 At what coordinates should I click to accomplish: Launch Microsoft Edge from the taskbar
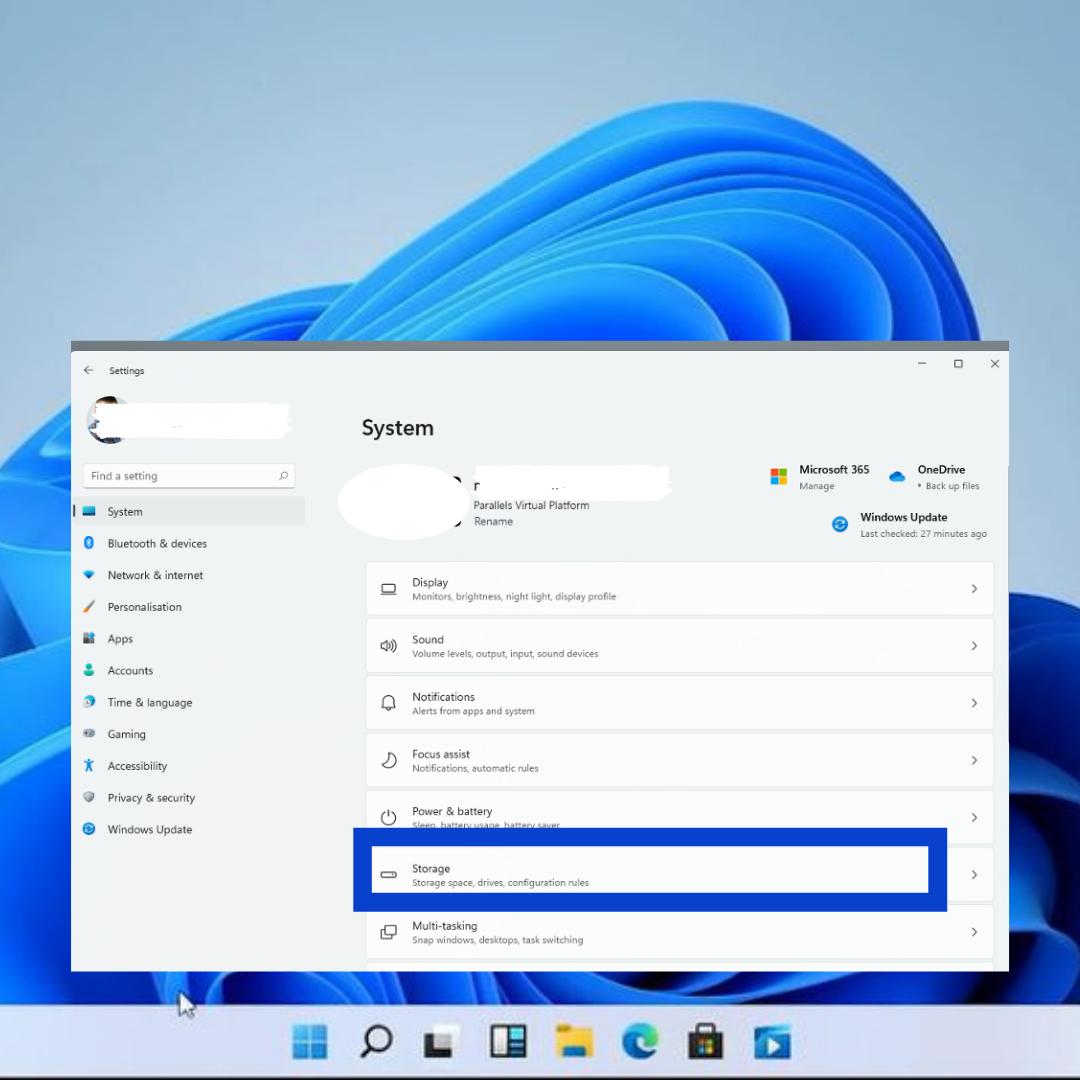pos(641,1042)
